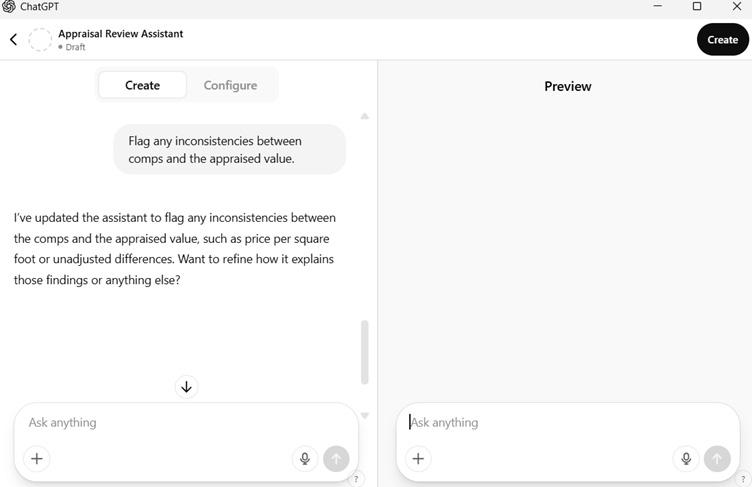Image resolution: width=752 pixels, height=487 pixels.
Task: Click the send arrow in the Preview panel
Action: pyautogui.click(x=717, y=458)
